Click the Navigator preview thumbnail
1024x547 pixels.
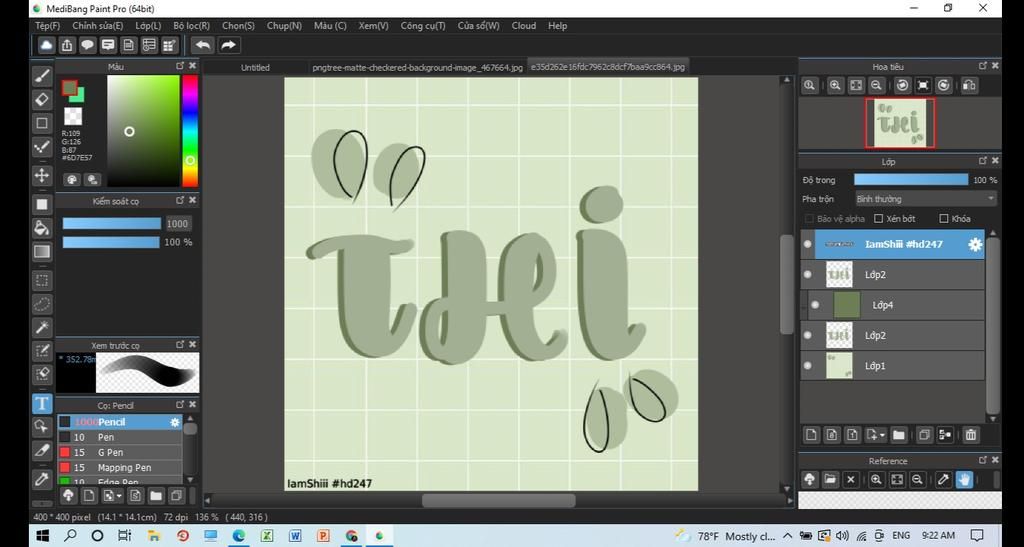900,123
